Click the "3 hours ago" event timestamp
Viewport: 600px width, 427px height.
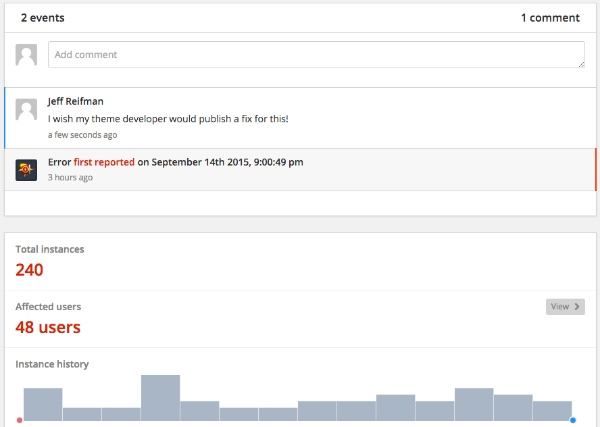[70, 178]
